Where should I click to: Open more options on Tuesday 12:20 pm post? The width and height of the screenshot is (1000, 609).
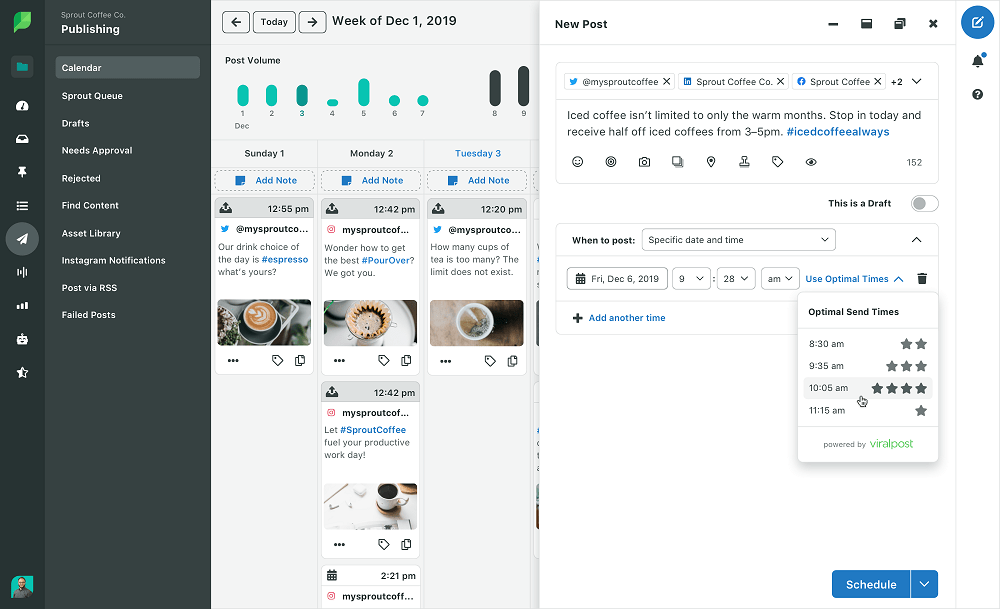445,361
